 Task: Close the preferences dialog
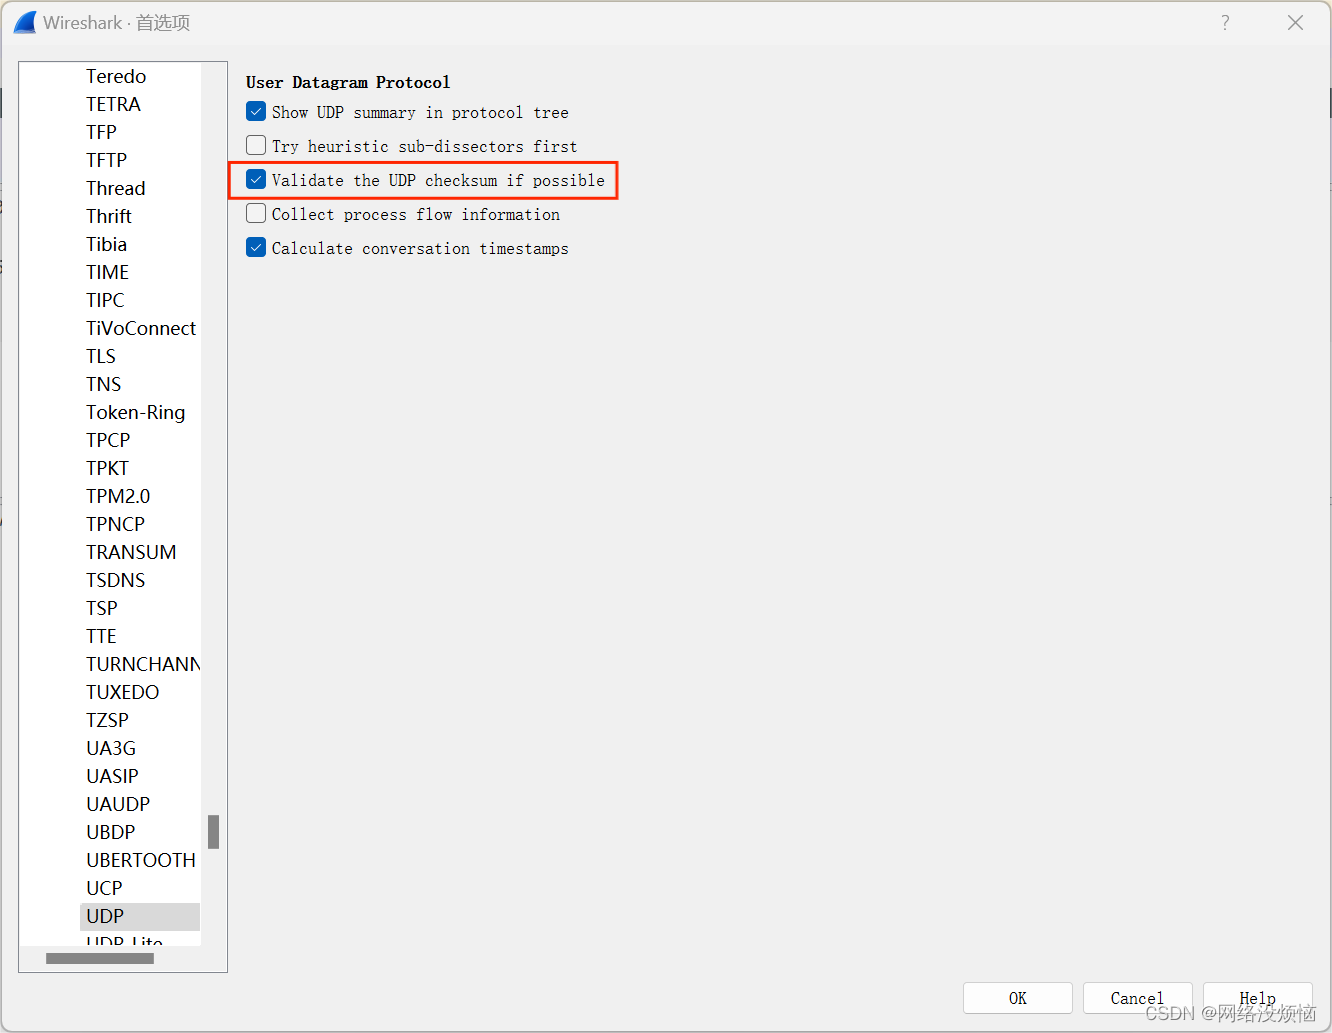click(x=1295, y=23)
